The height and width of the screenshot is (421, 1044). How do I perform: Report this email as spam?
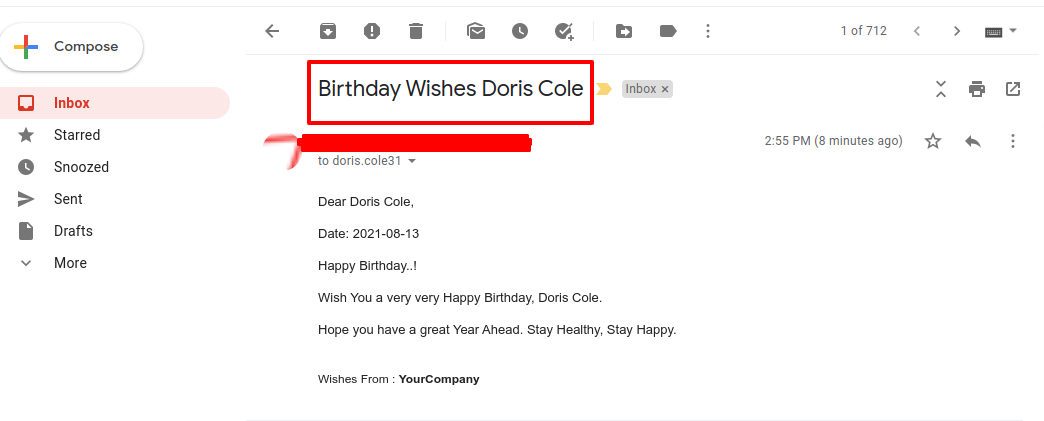tap(372, 31)
